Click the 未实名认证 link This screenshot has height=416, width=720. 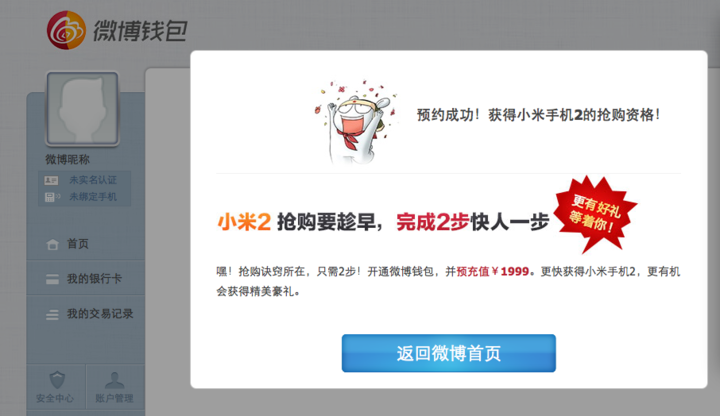click(x=93, y=180)
